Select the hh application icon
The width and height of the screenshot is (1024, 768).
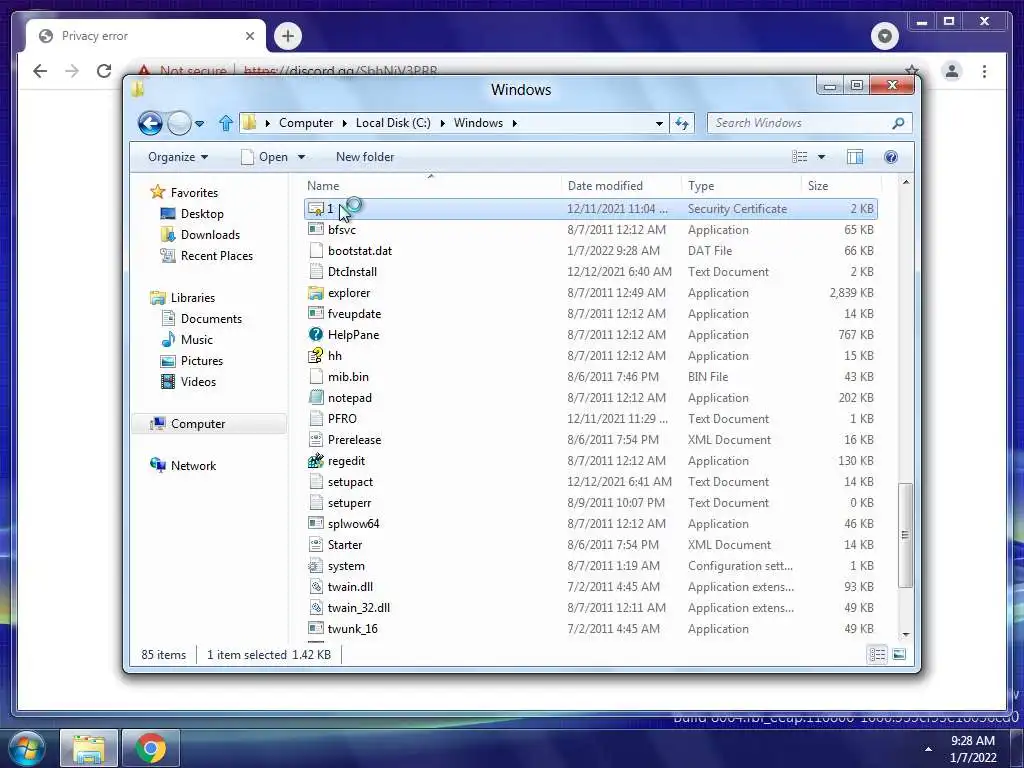pyautogui.click(x=315, y=355)
